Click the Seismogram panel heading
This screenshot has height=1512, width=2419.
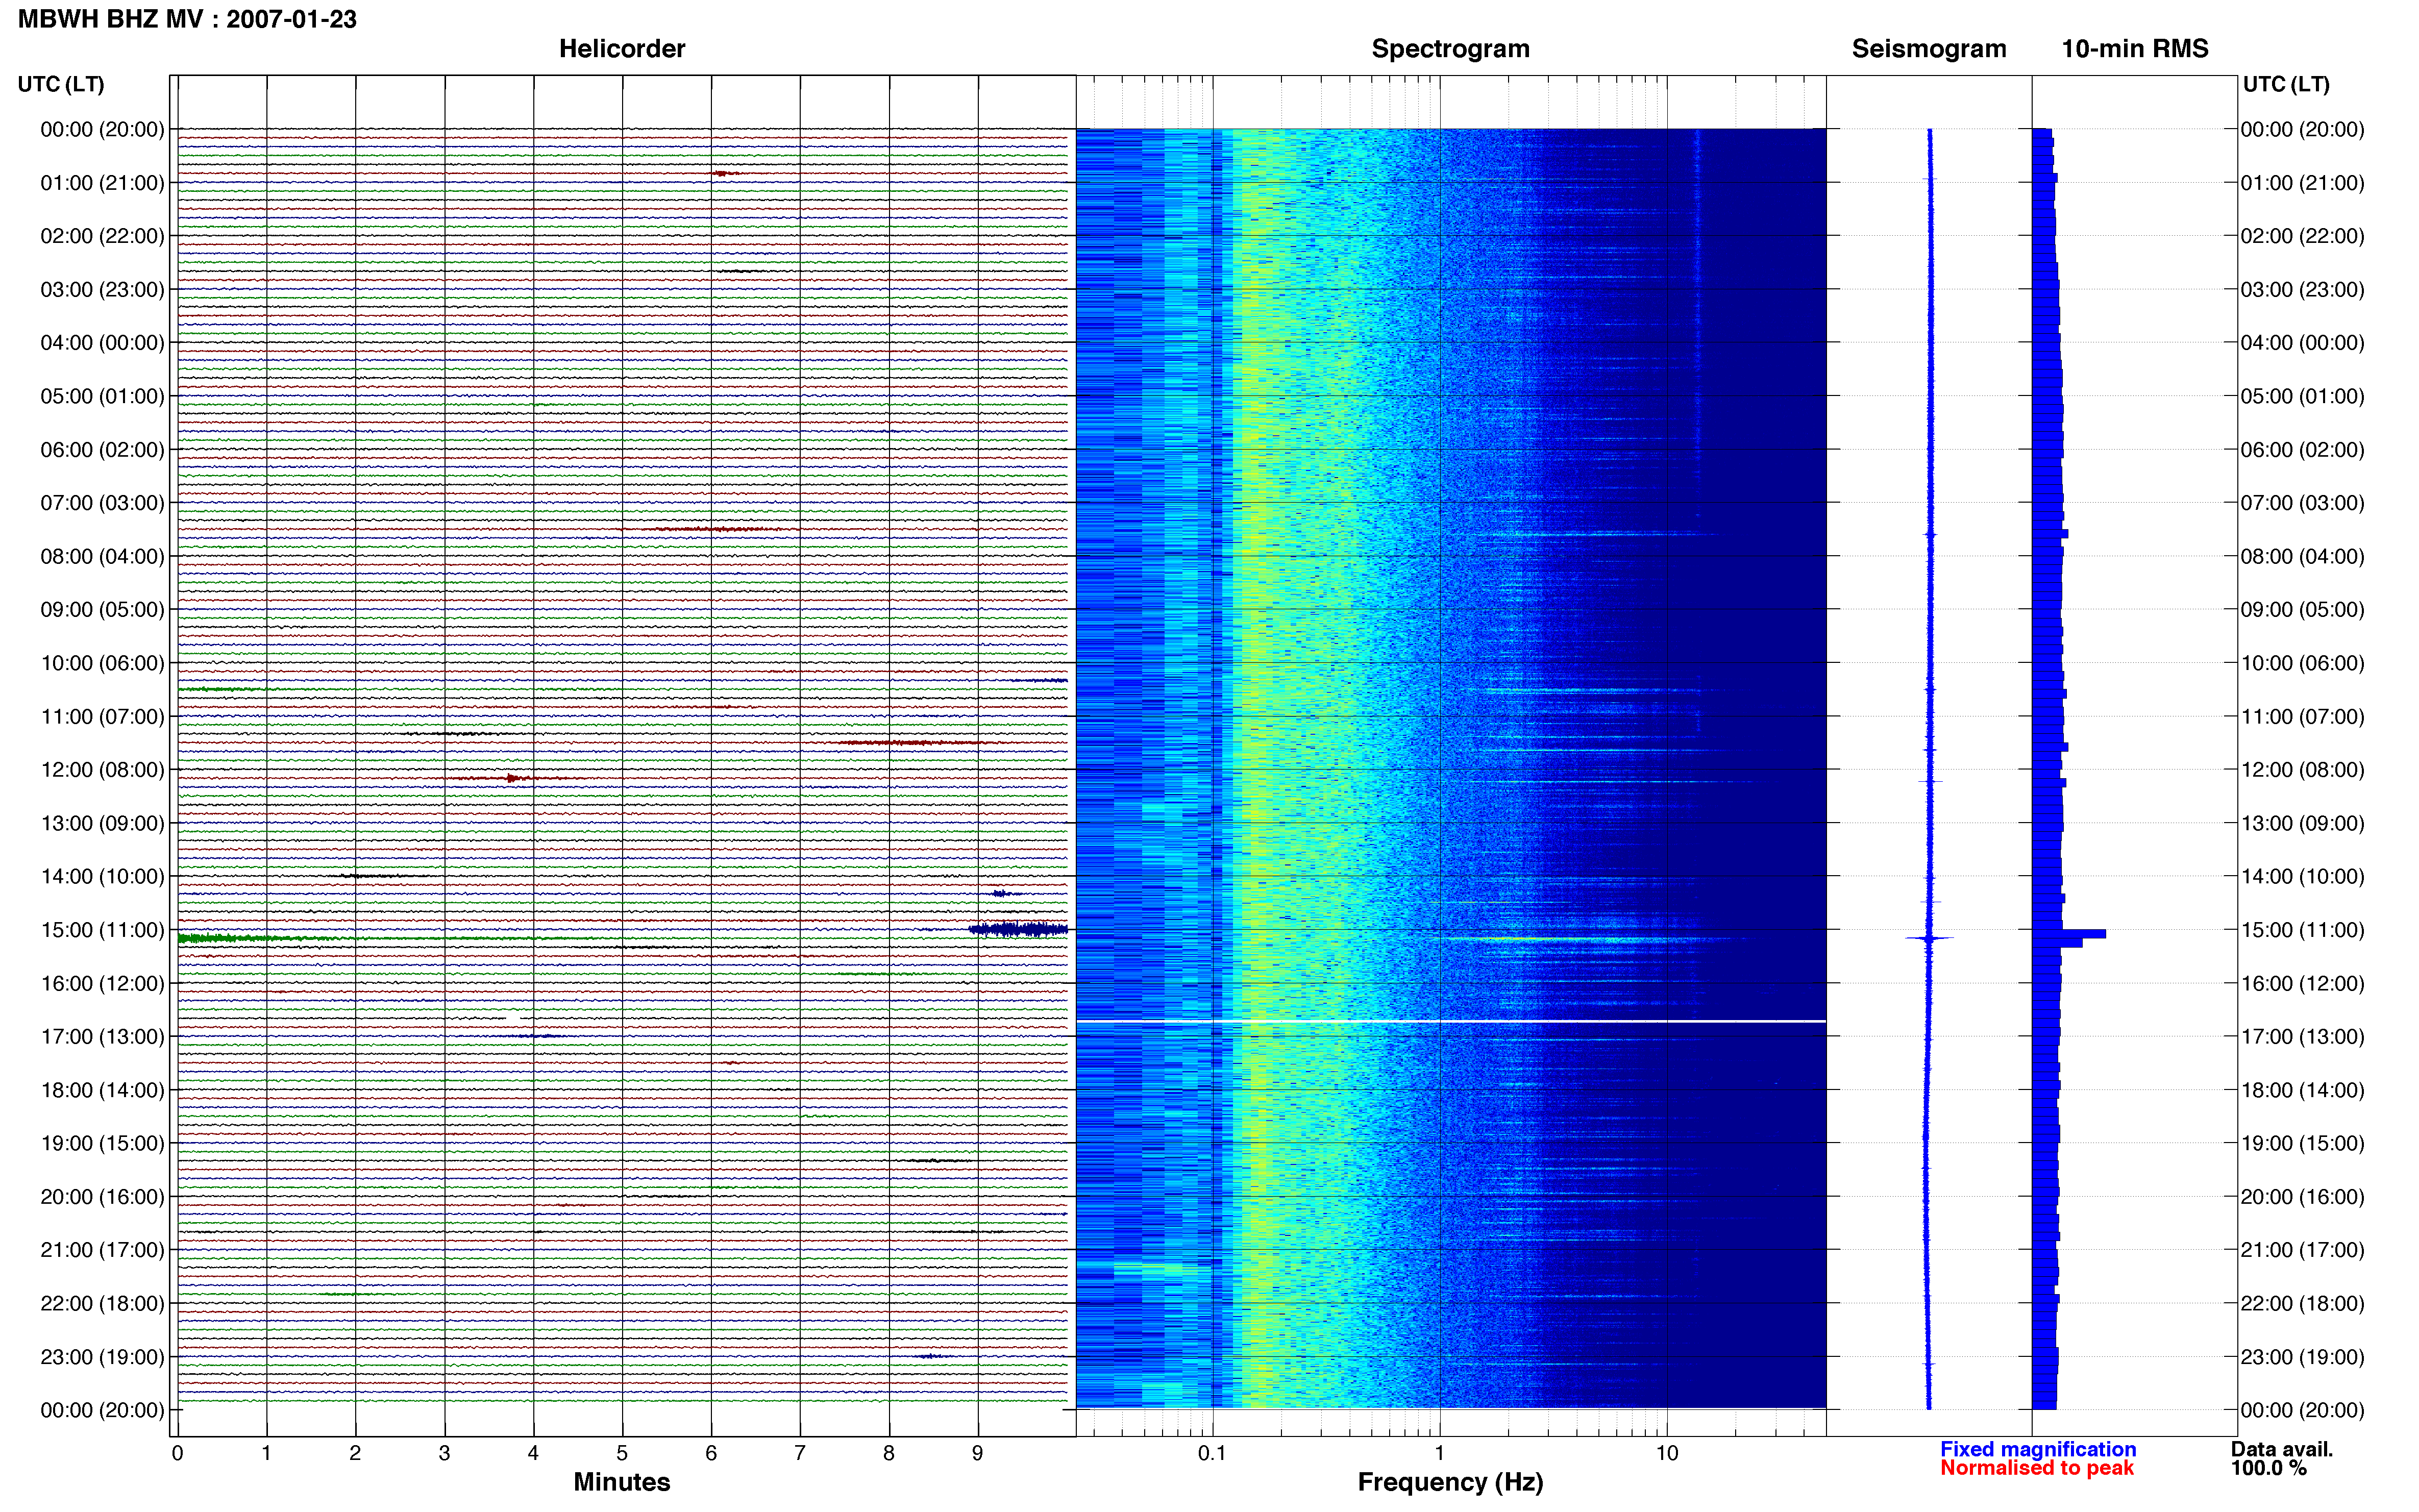click(x=1928, y=49)
